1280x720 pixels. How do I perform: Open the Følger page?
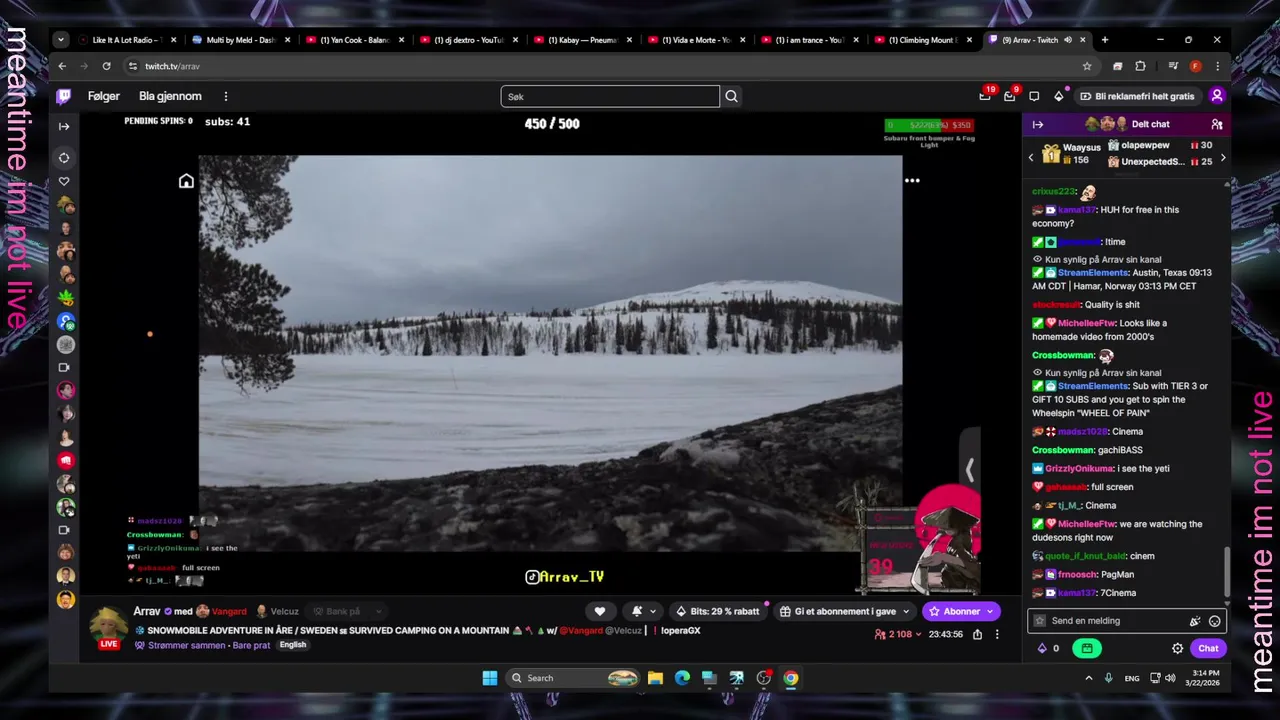104,96
